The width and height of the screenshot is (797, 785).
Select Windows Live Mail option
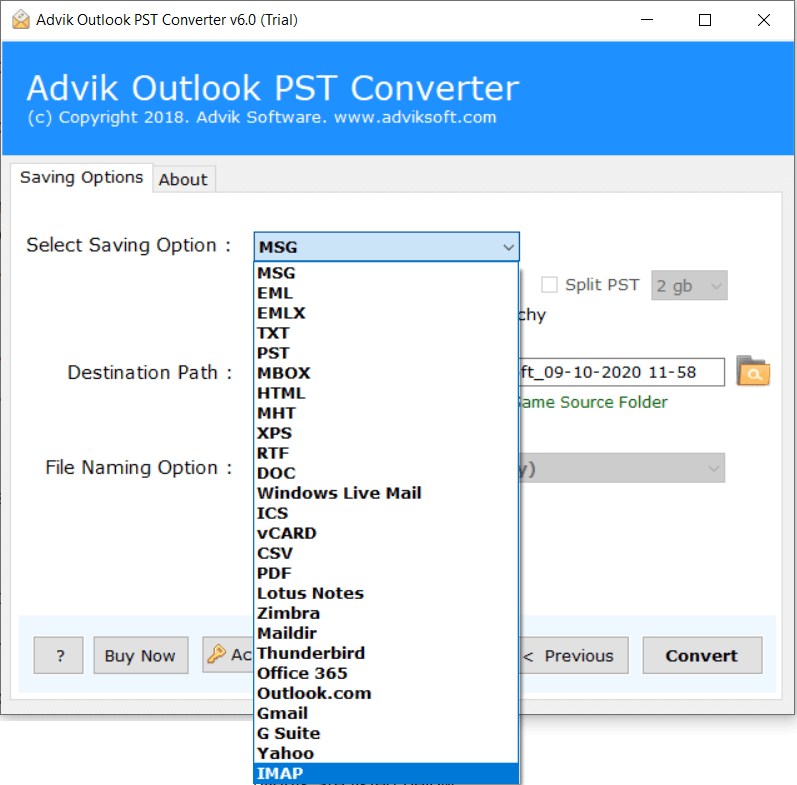pyautogui.click(x=386, y=493)
